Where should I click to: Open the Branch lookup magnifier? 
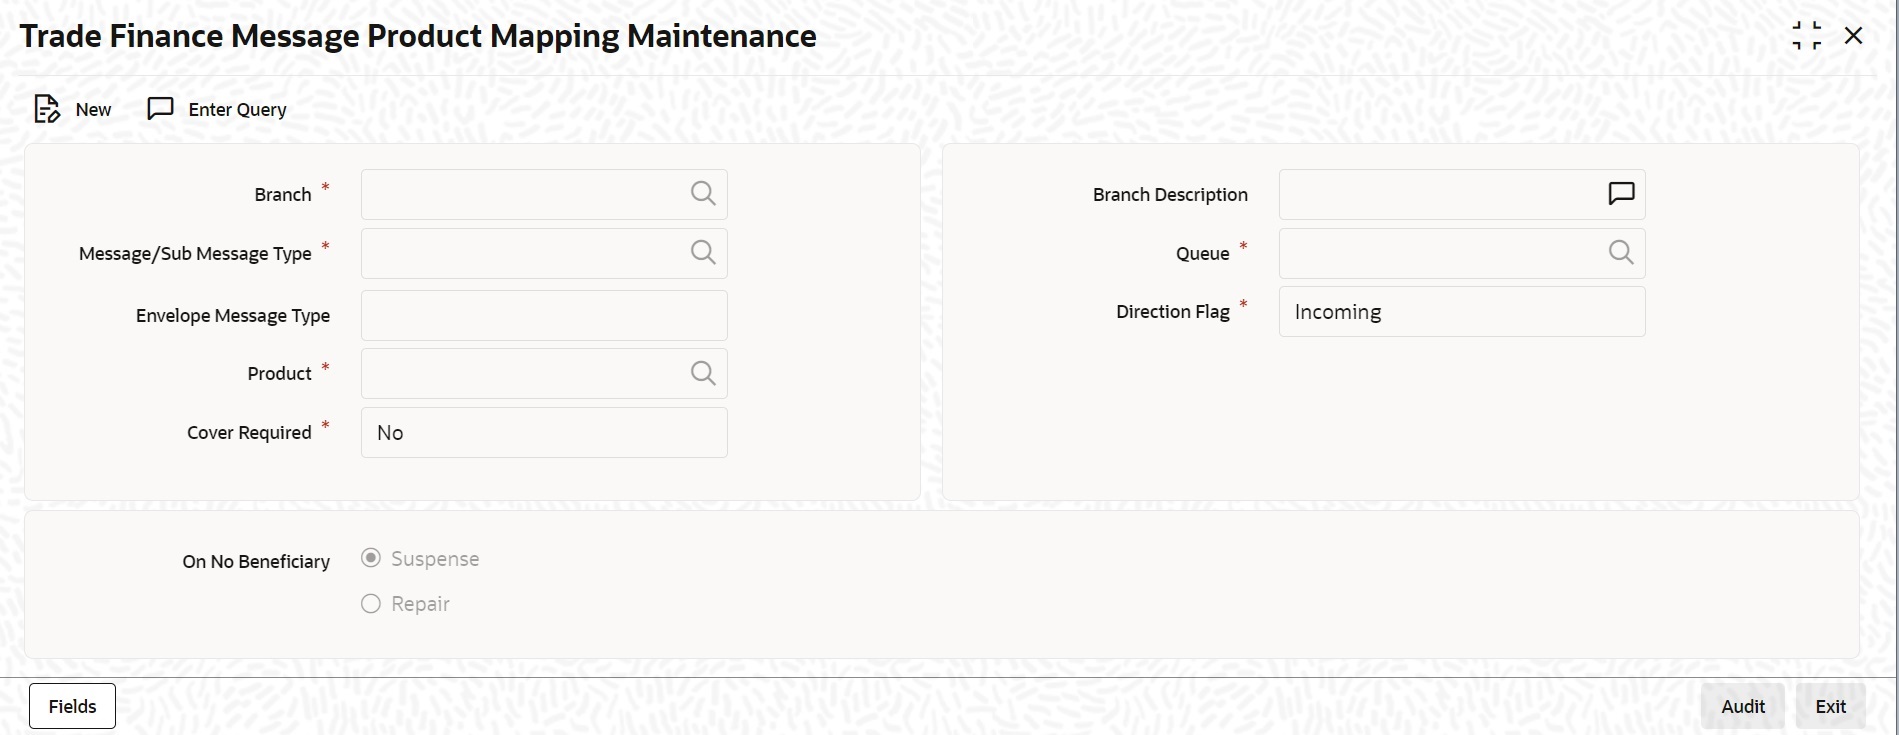pyautogui.click(x=703, y=194)
